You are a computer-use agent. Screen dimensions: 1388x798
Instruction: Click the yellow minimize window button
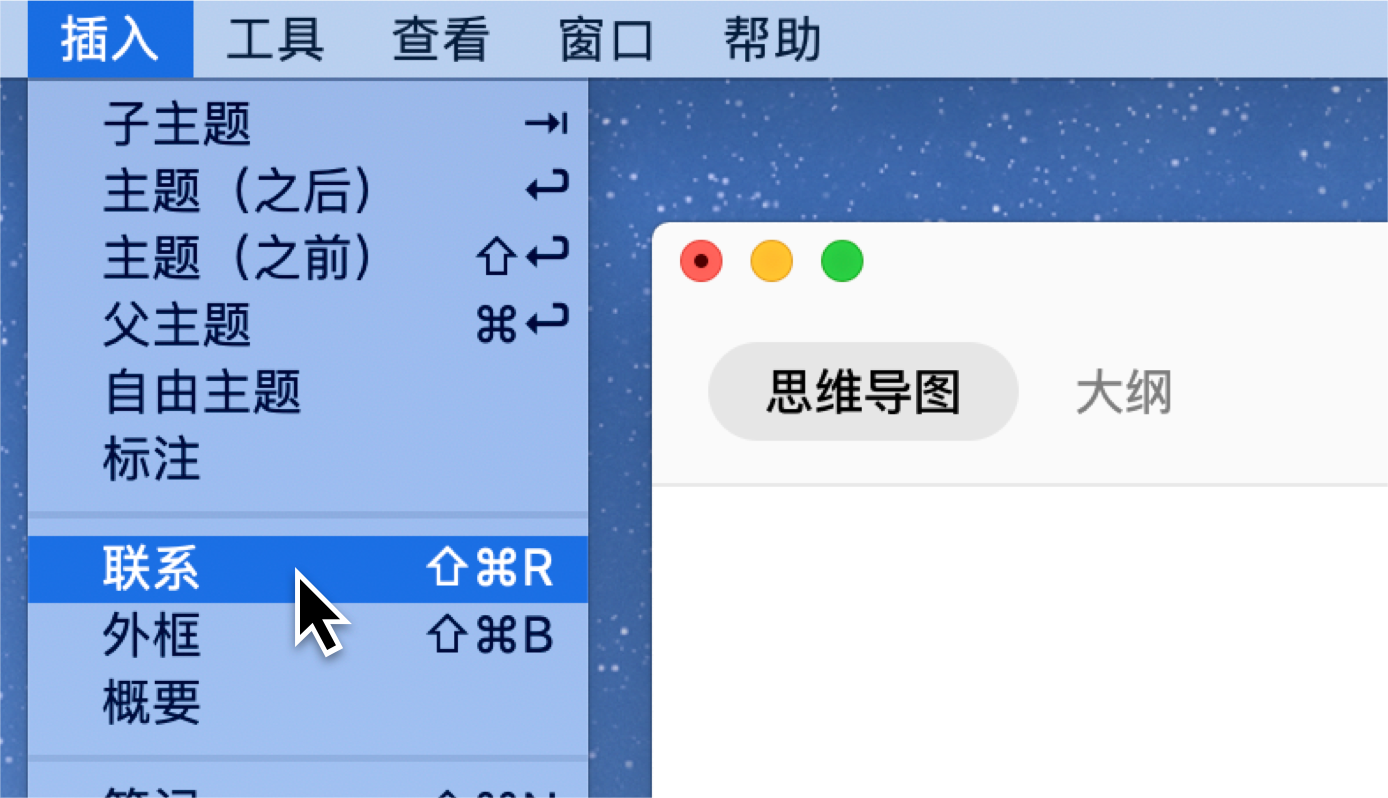coord(772,262)
